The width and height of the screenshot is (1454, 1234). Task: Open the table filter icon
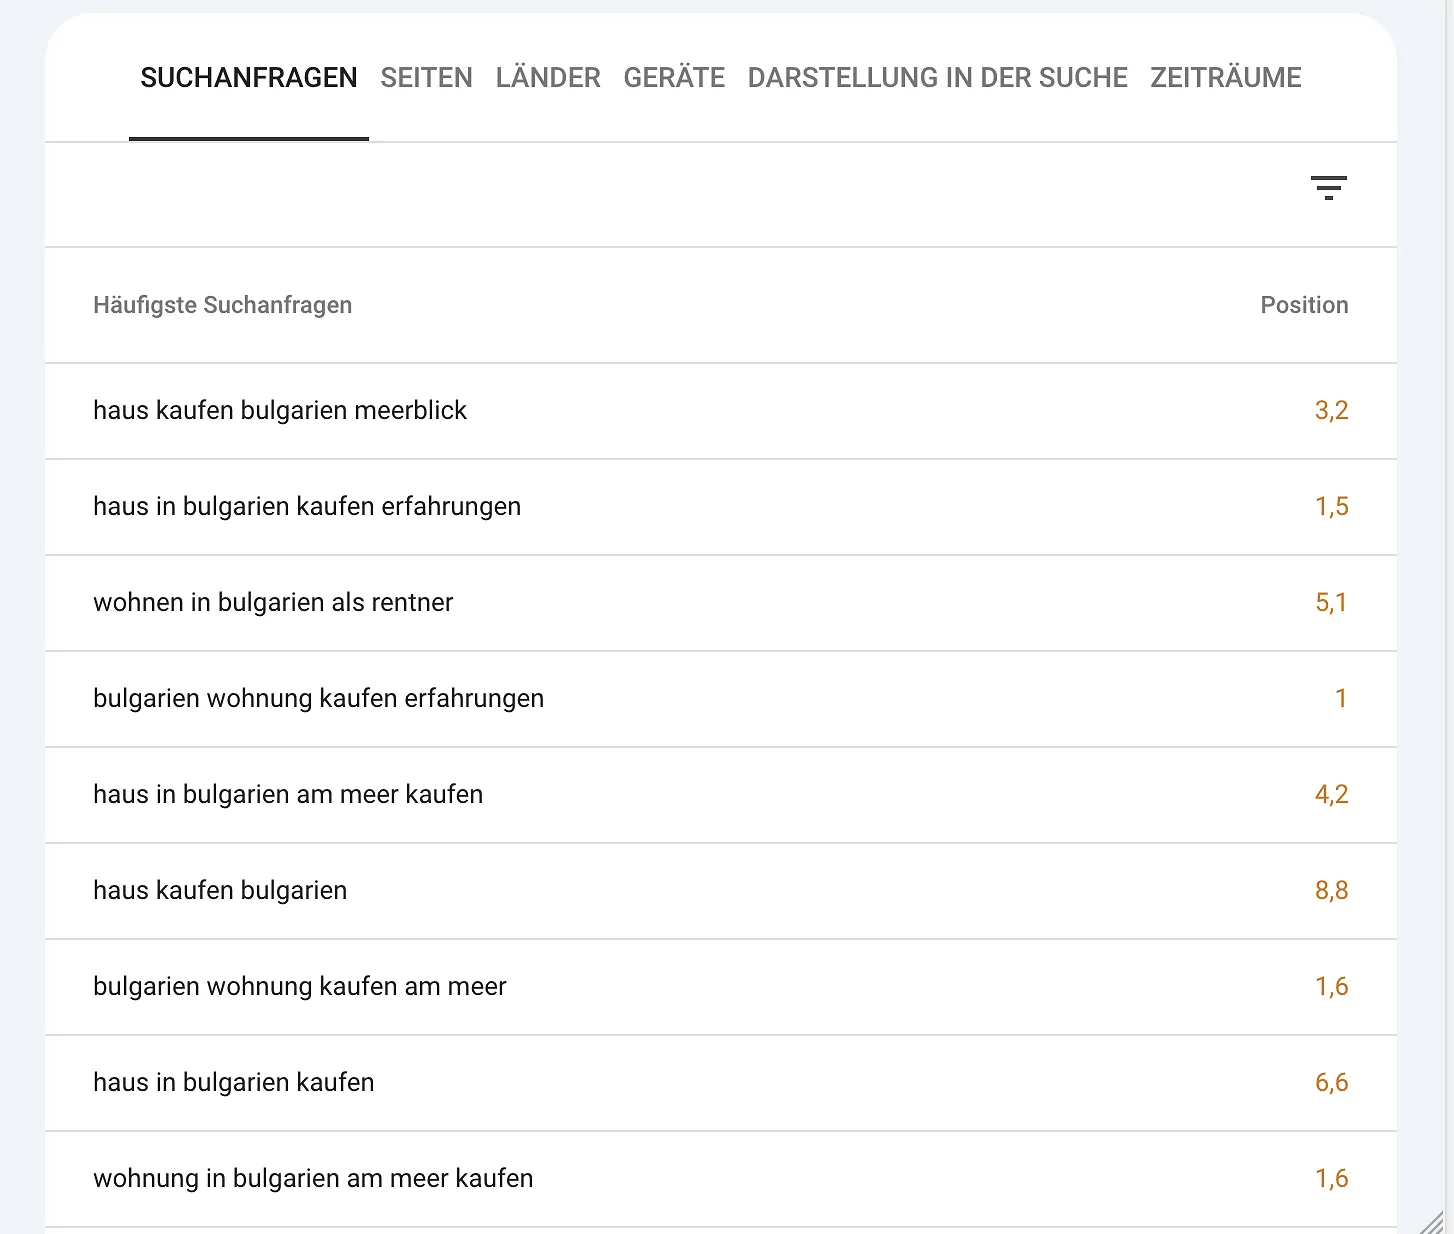point(1328,188)
